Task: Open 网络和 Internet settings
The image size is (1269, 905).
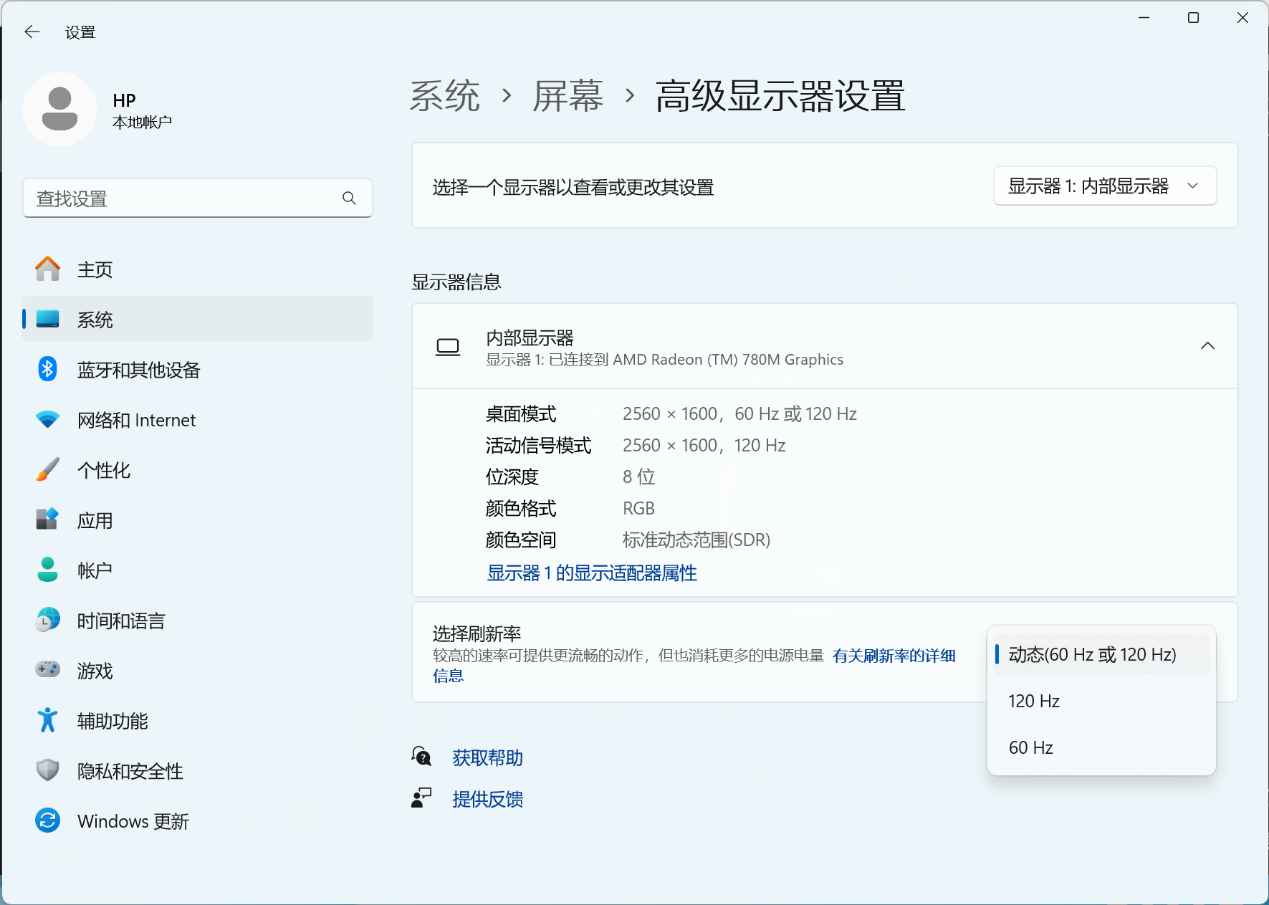Action: pyautogui.click(x=136, y=420)
